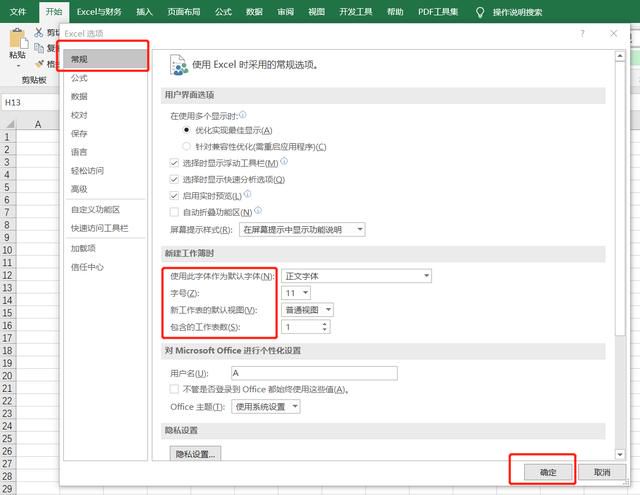Select 快速访问工具栏 in the options sidebar

coord(105,228)
